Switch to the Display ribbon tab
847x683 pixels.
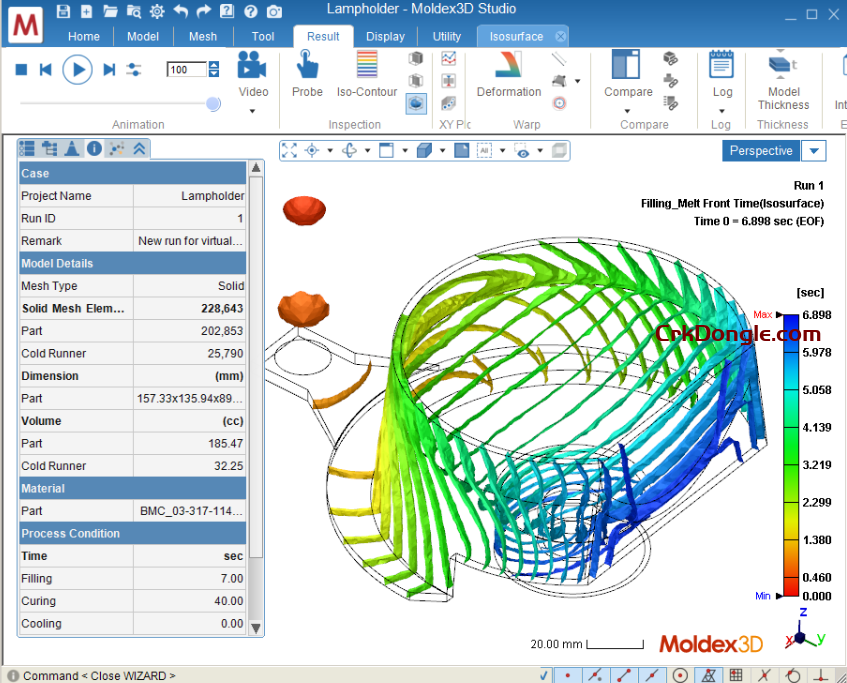[x=385, y=36]
